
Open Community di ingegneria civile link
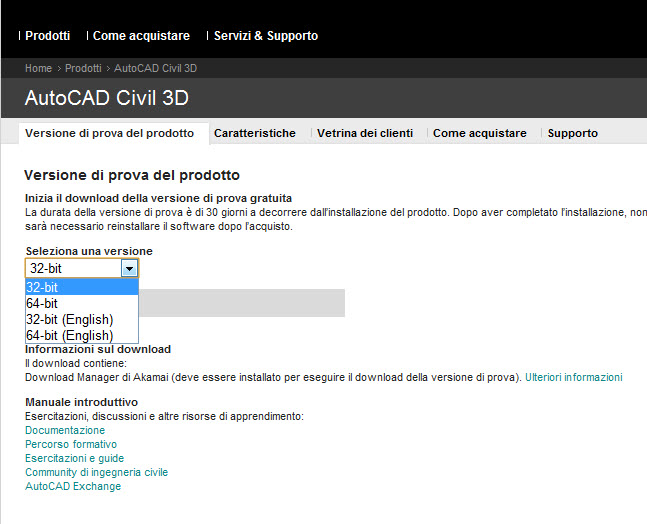click(x=97, y=472)
